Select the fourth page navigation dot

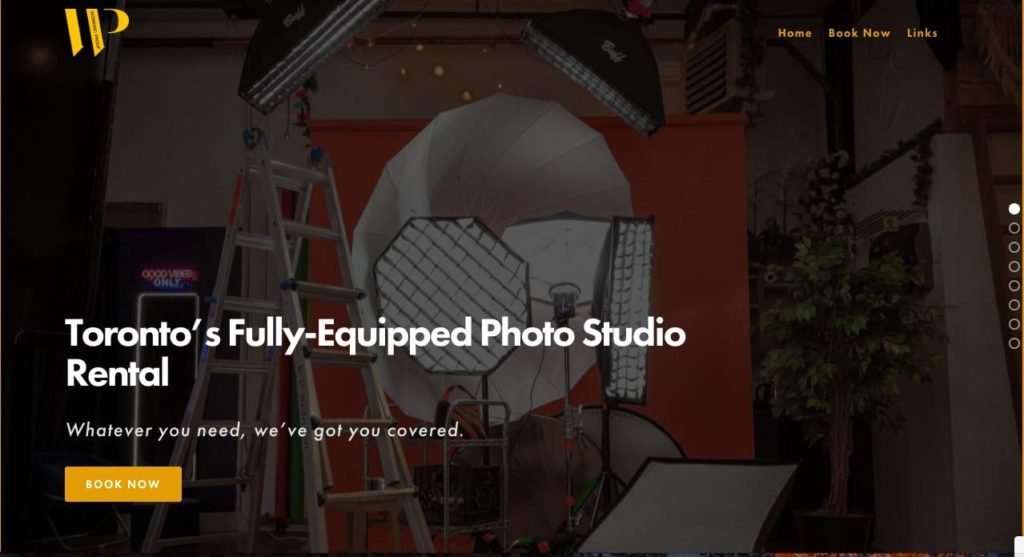[1014, 266]
